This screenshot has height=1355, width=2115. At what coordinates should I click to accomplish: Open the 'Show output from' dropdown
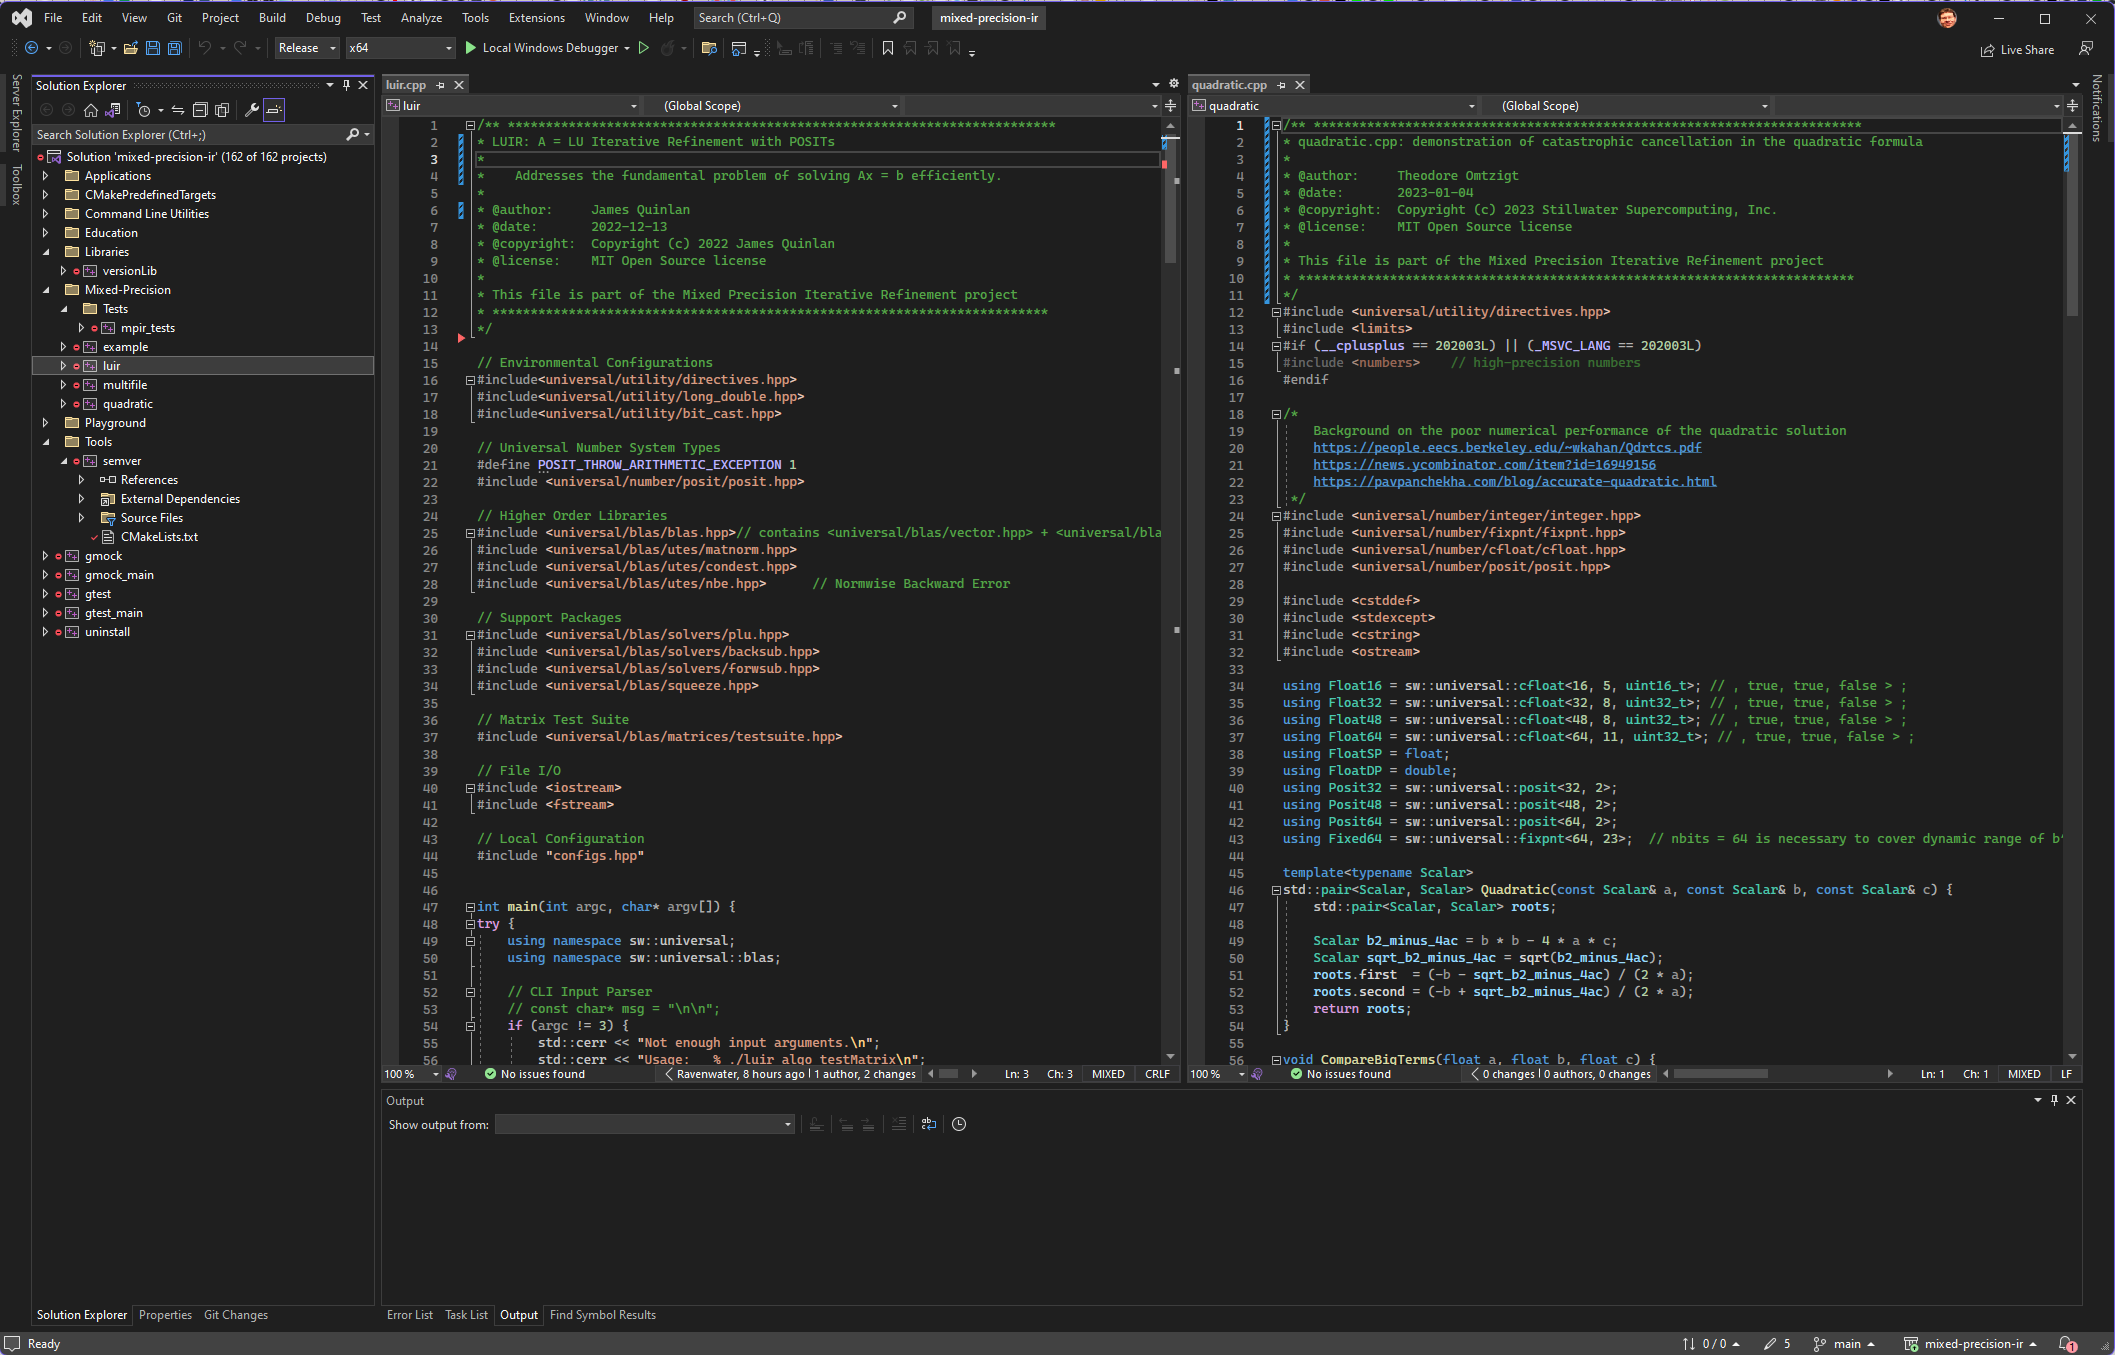(x=645, y=1125)
